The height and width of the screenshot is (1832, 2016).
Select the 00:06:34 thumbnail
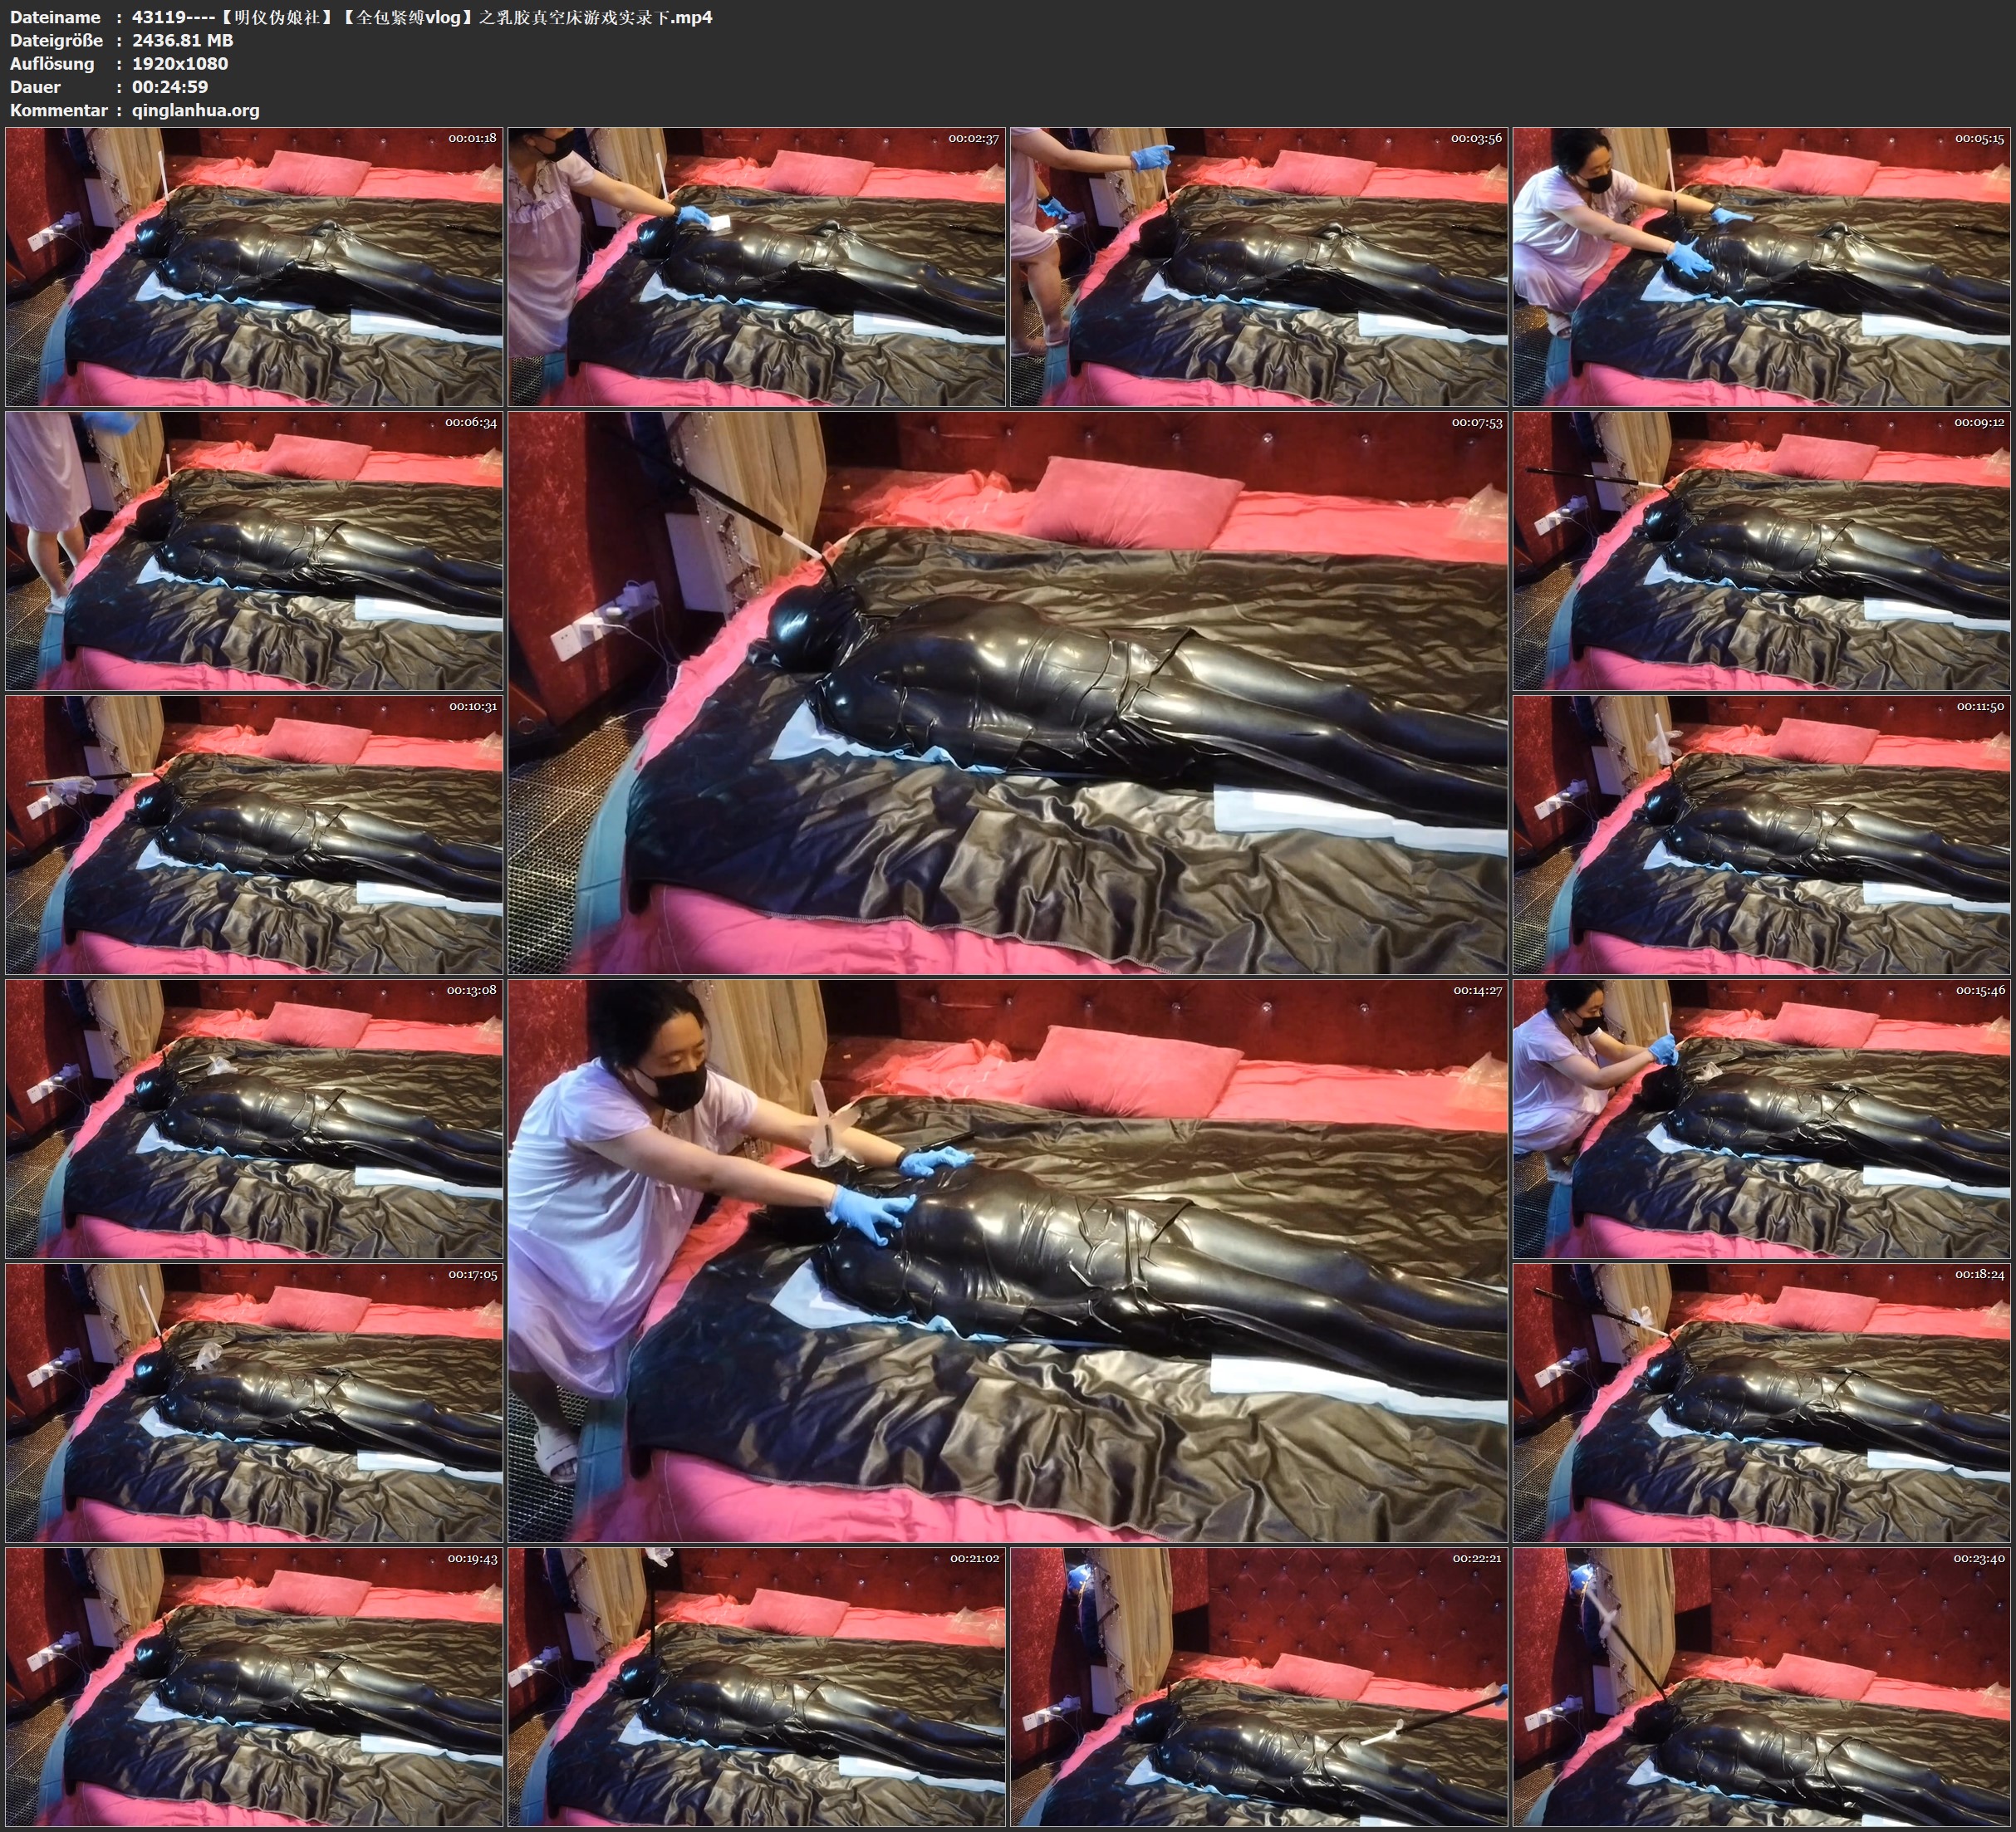point(254,550)
